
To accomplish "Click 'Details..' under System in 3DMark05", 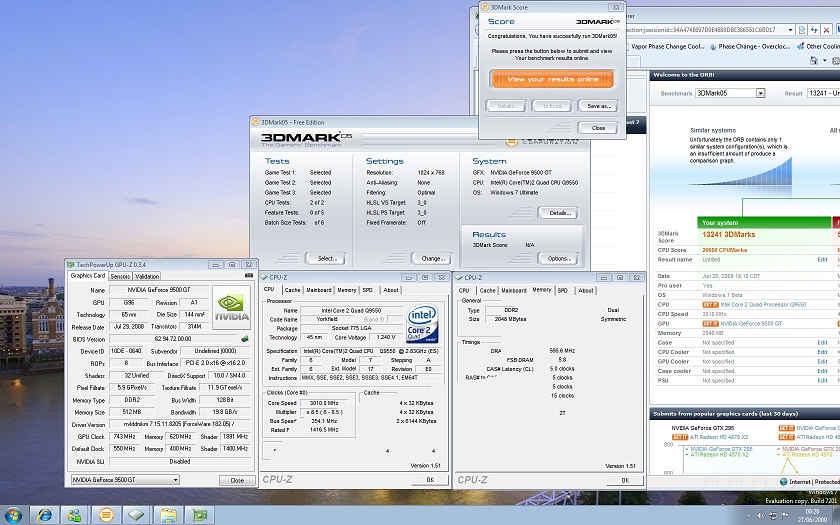I will pos(558,213).
